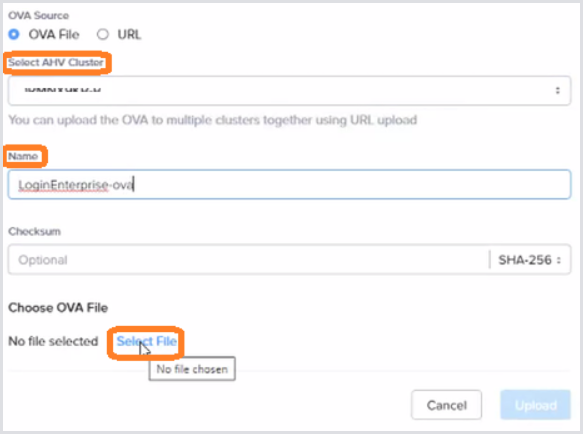The image size is (583, 434).
Task: Click the 'Choose OVA File' heading
Action: pos(58,308)
